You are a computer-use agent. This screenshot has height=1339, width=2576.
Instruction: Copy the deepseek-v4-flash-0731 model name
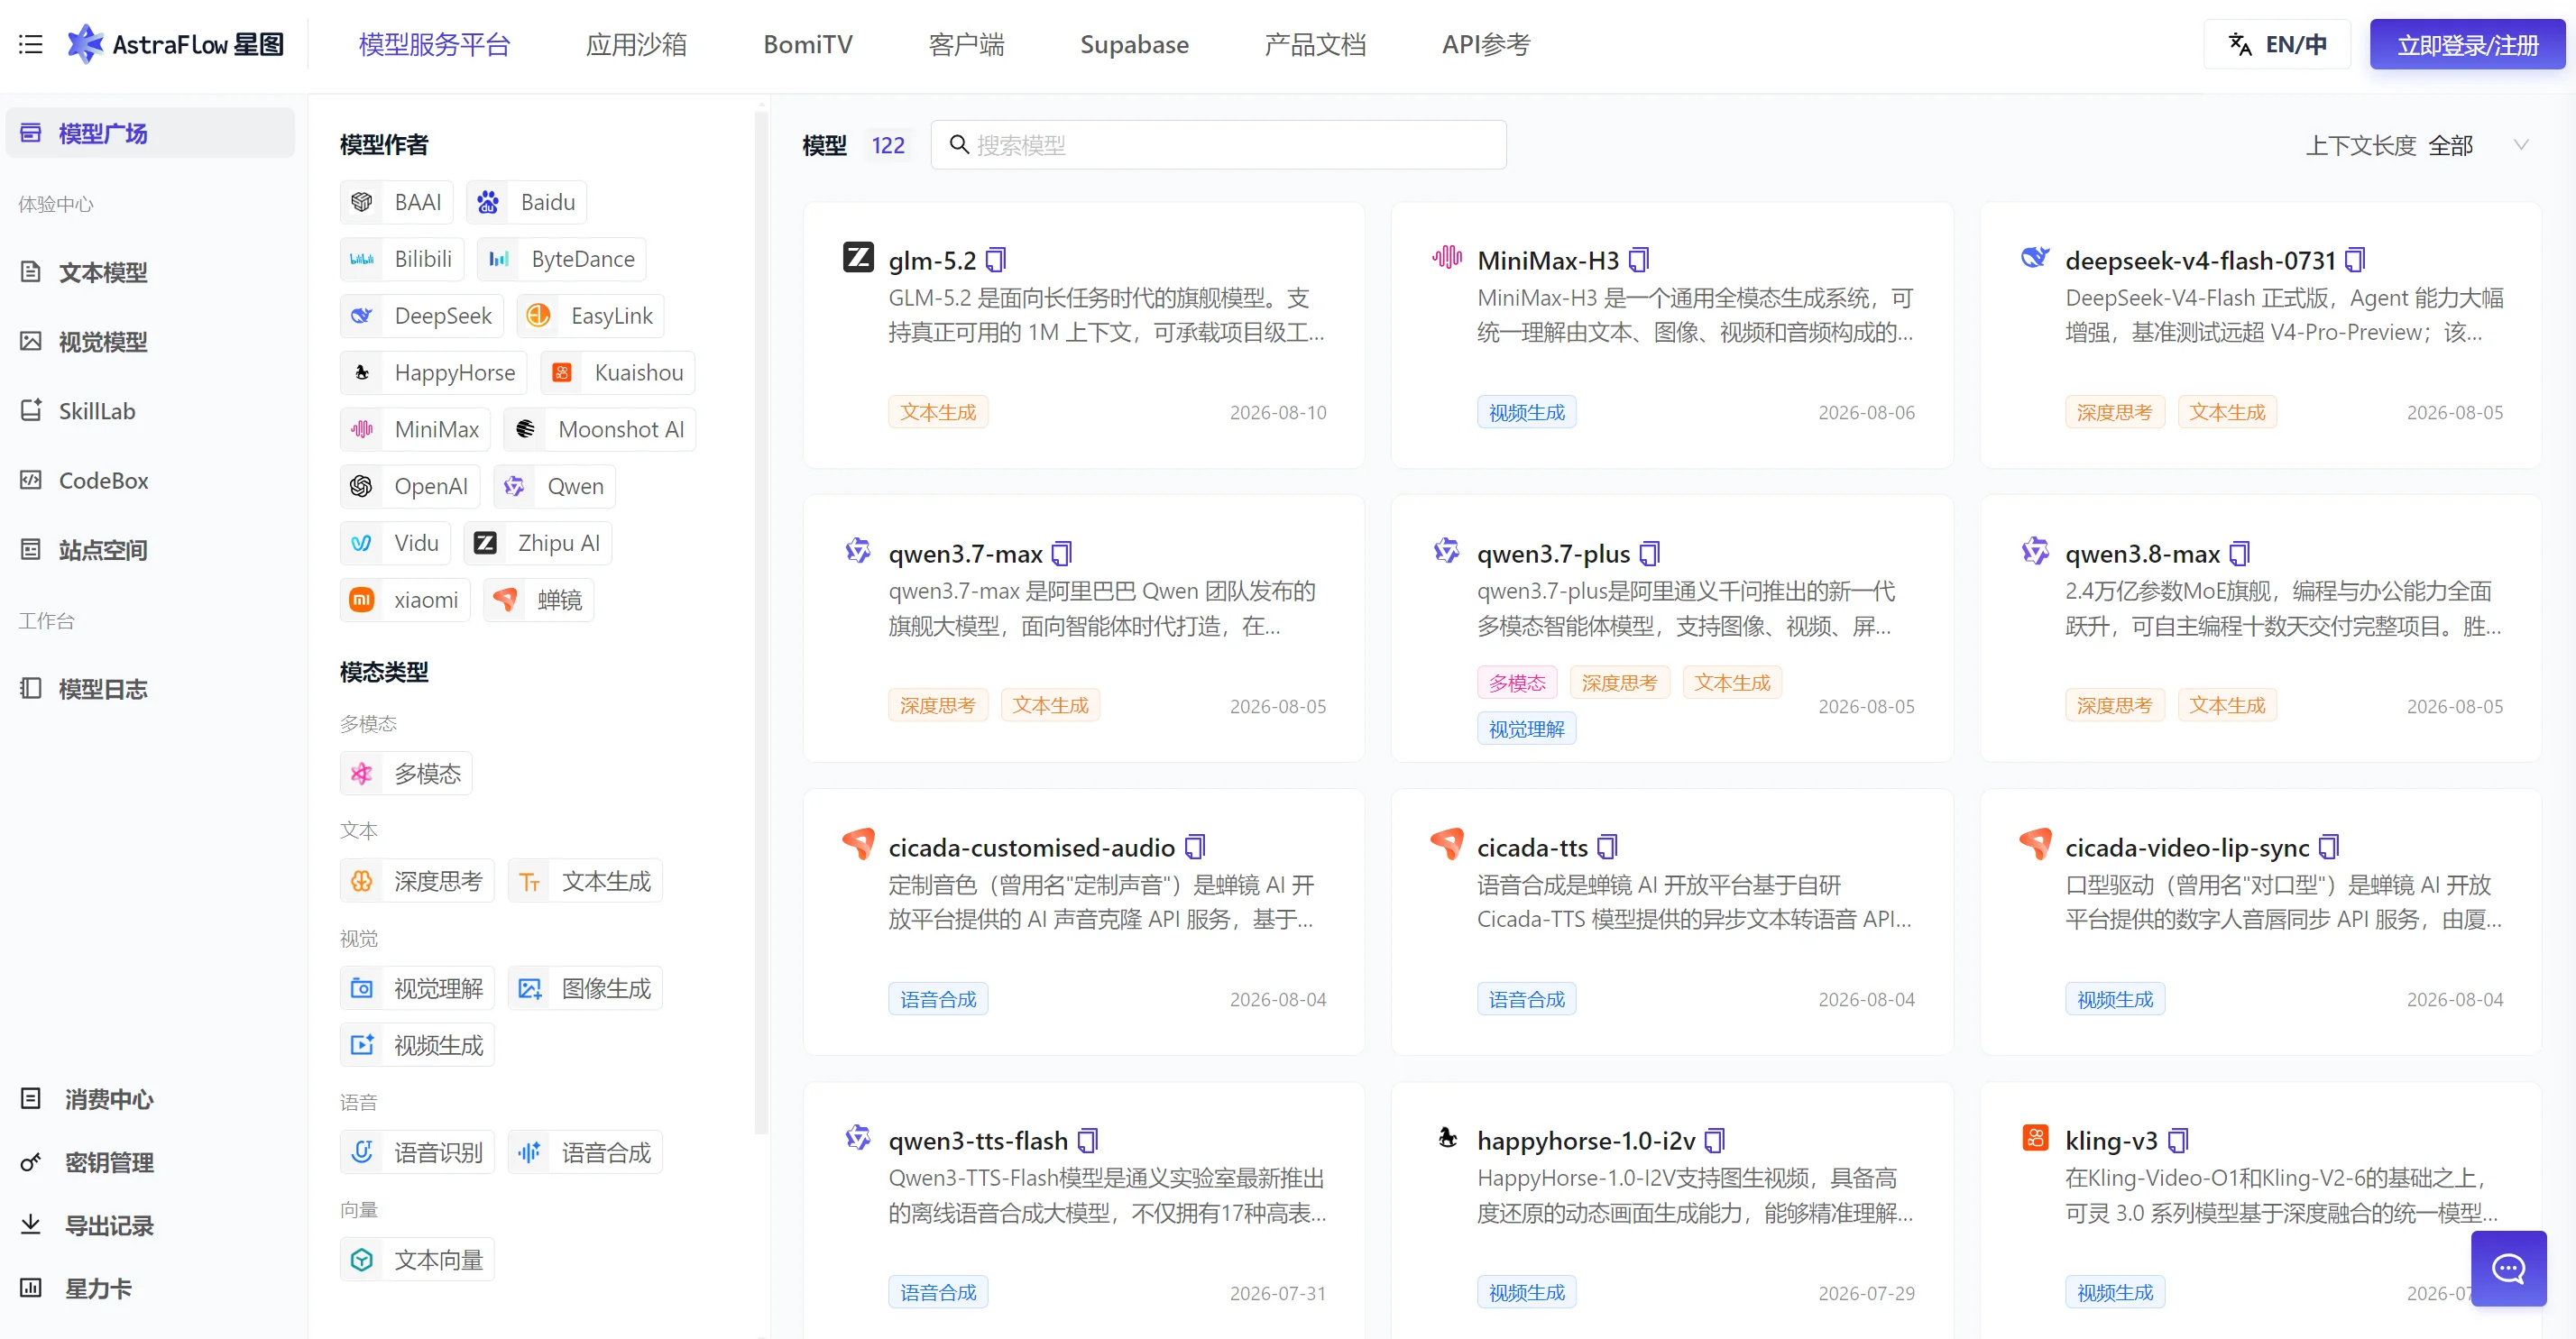2355,260
